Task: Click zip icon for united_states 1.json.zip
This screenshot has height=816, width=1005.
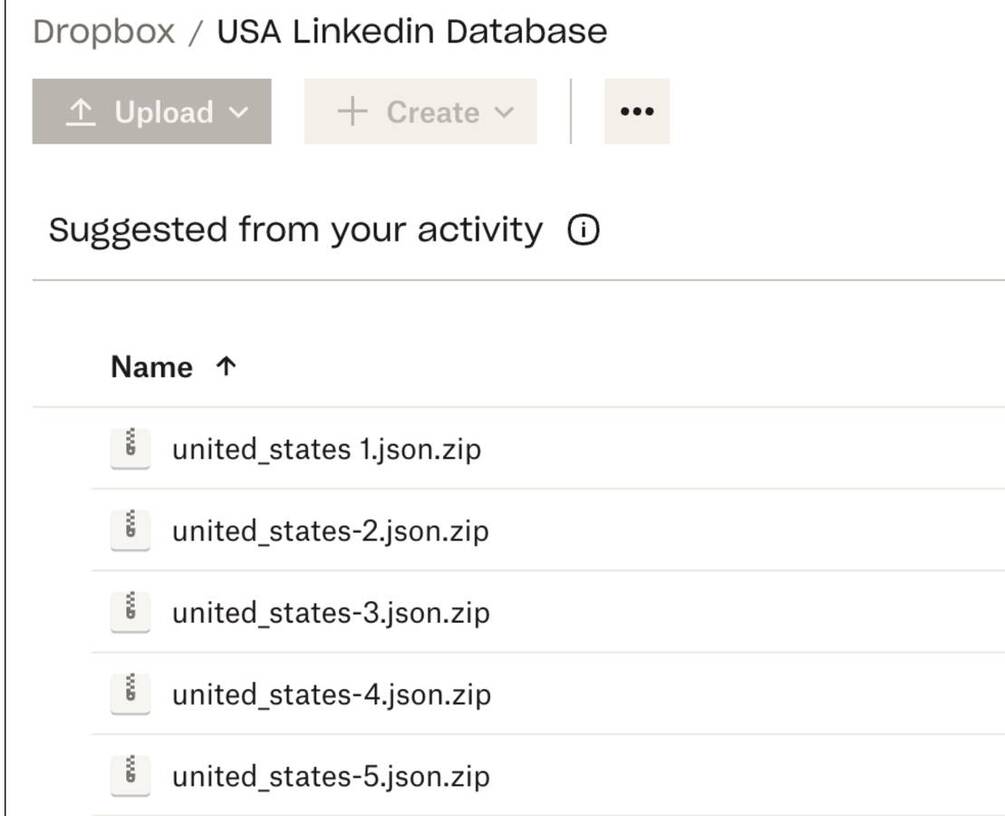Action: (129, 447)
